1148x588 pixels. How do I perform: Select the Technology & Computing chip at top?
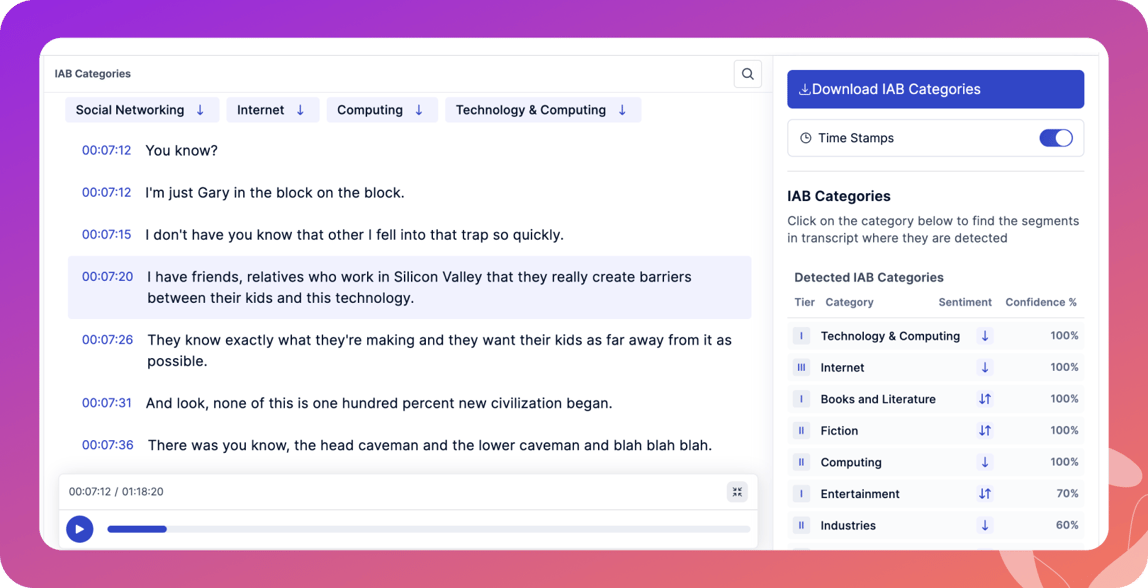coord(543,110)
